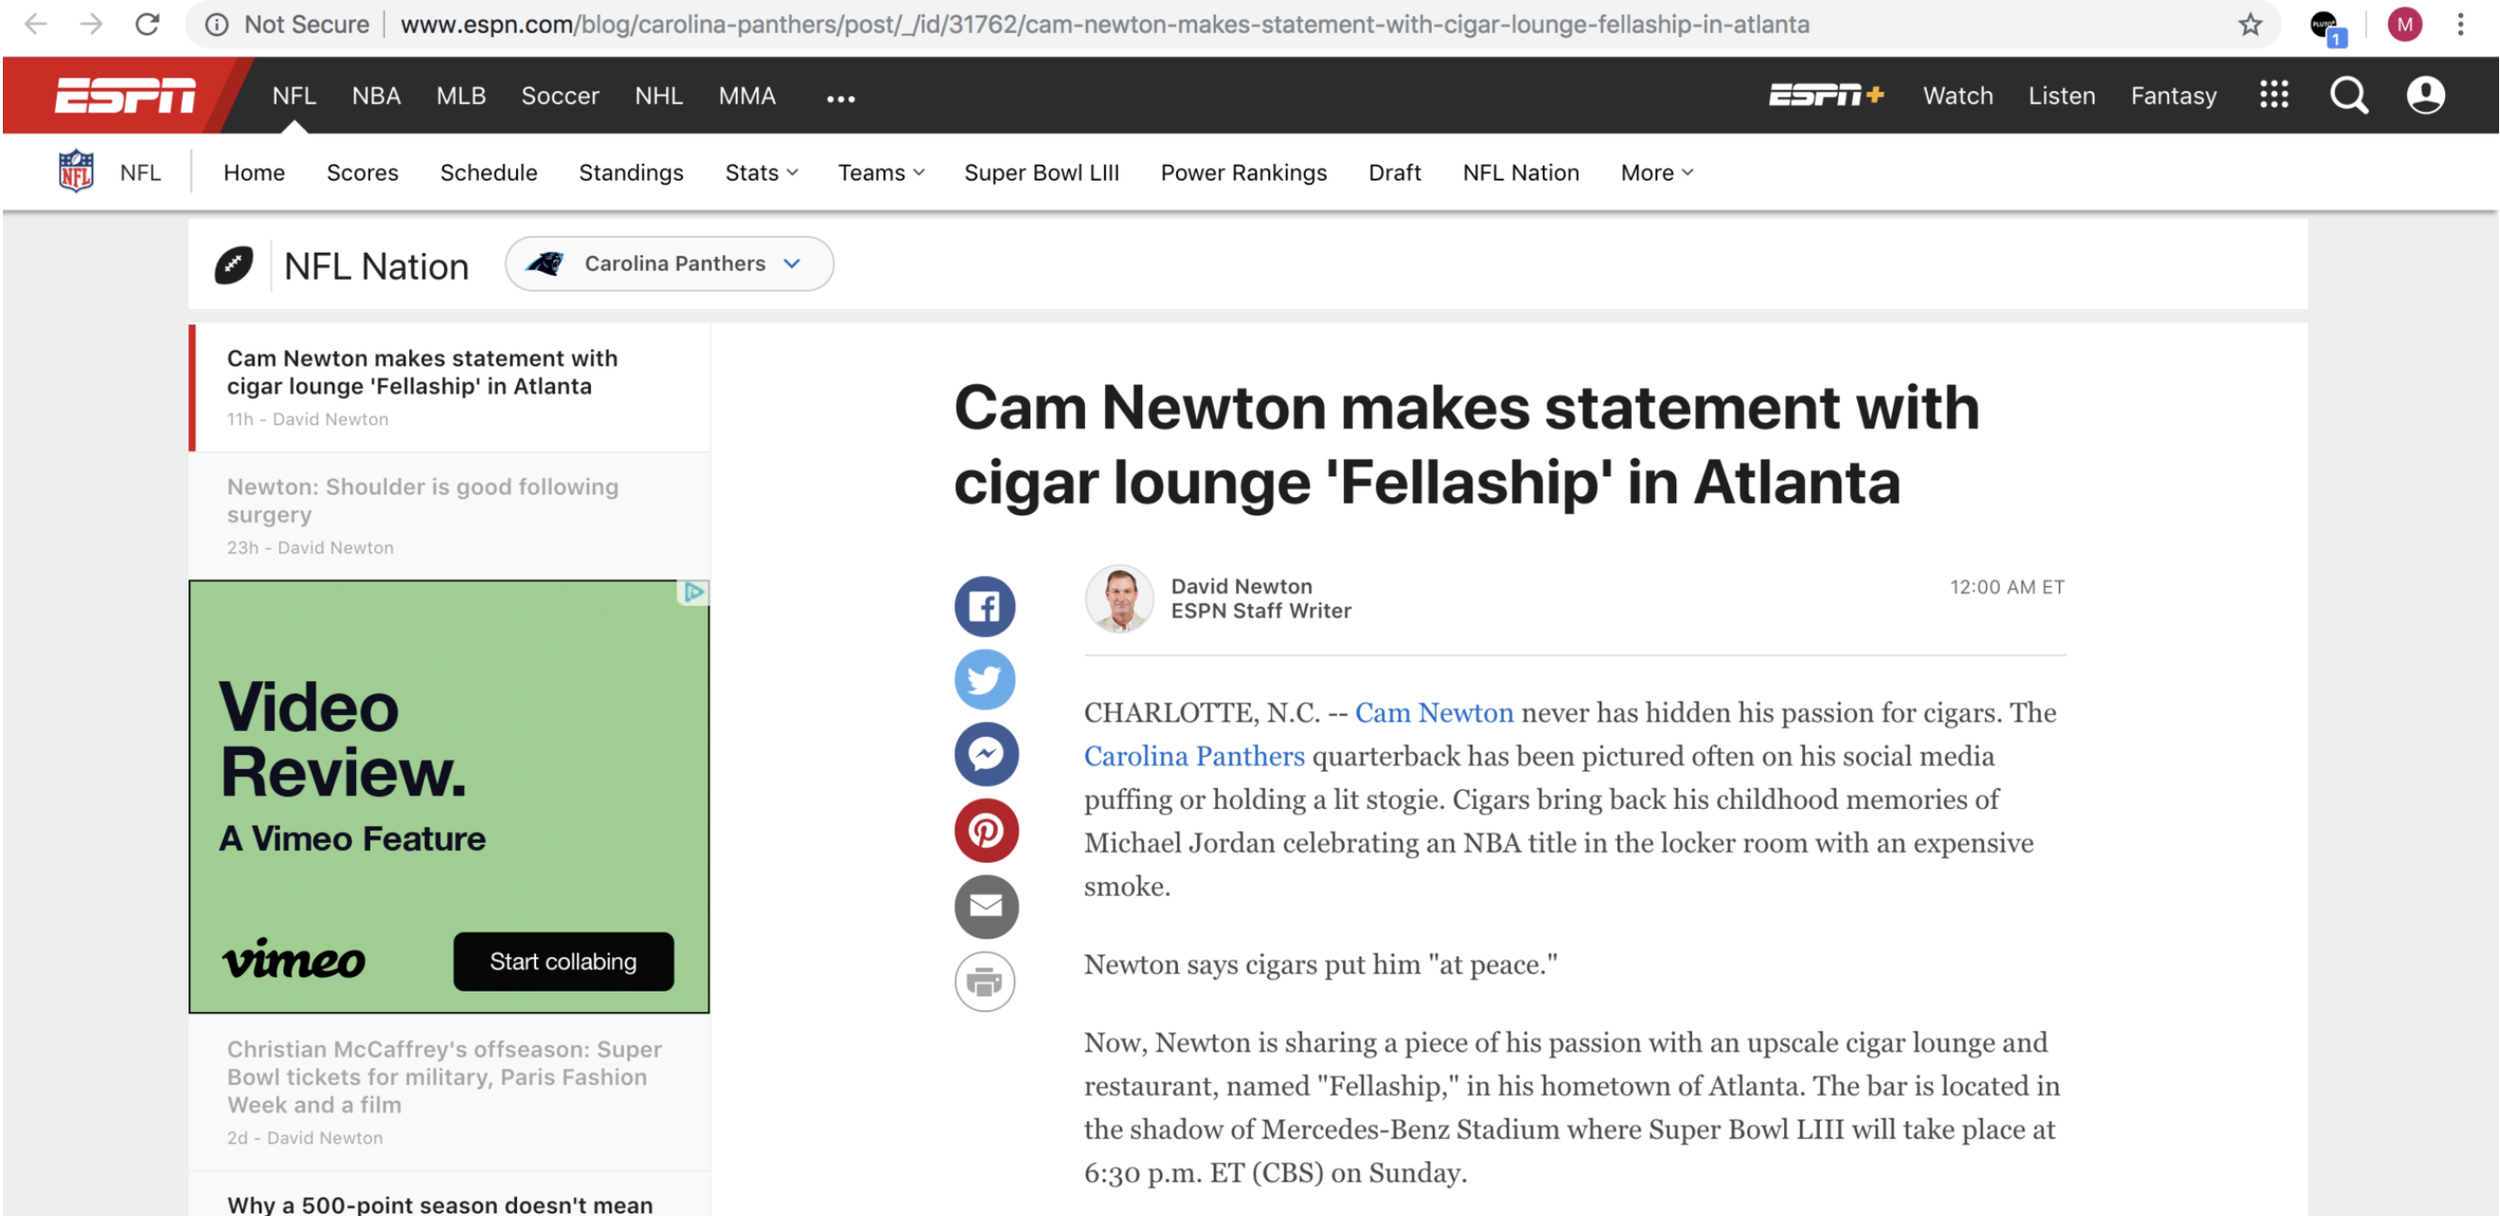
Task: Select the Cam Newton Fellaship sidebar story
Action: coord(450,388)
